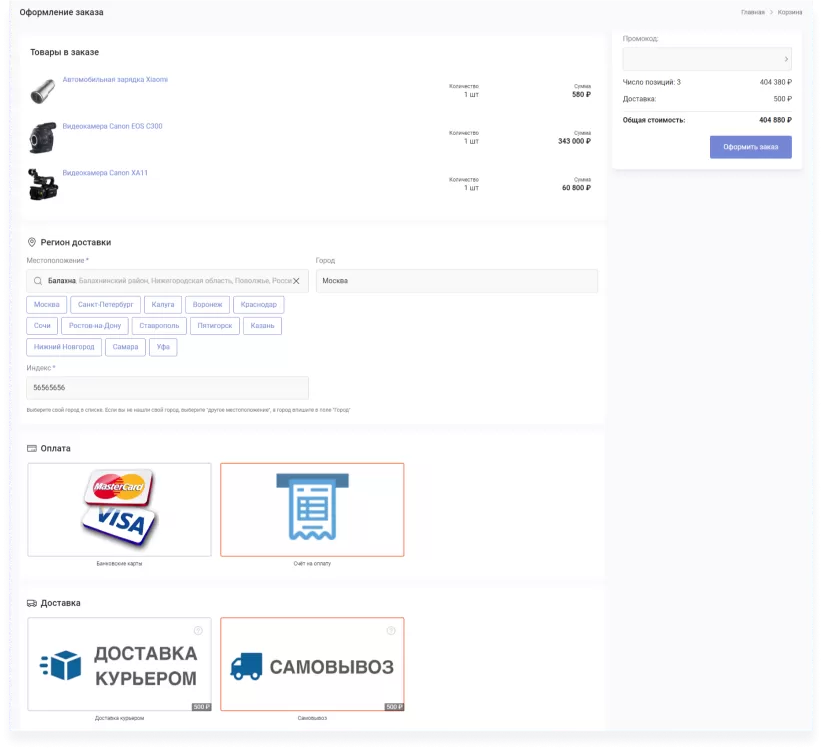824x752 pixels.
Task: Click the Автомобильная зарядка Xiaomi product image
Action: click(x=43, y=92)
